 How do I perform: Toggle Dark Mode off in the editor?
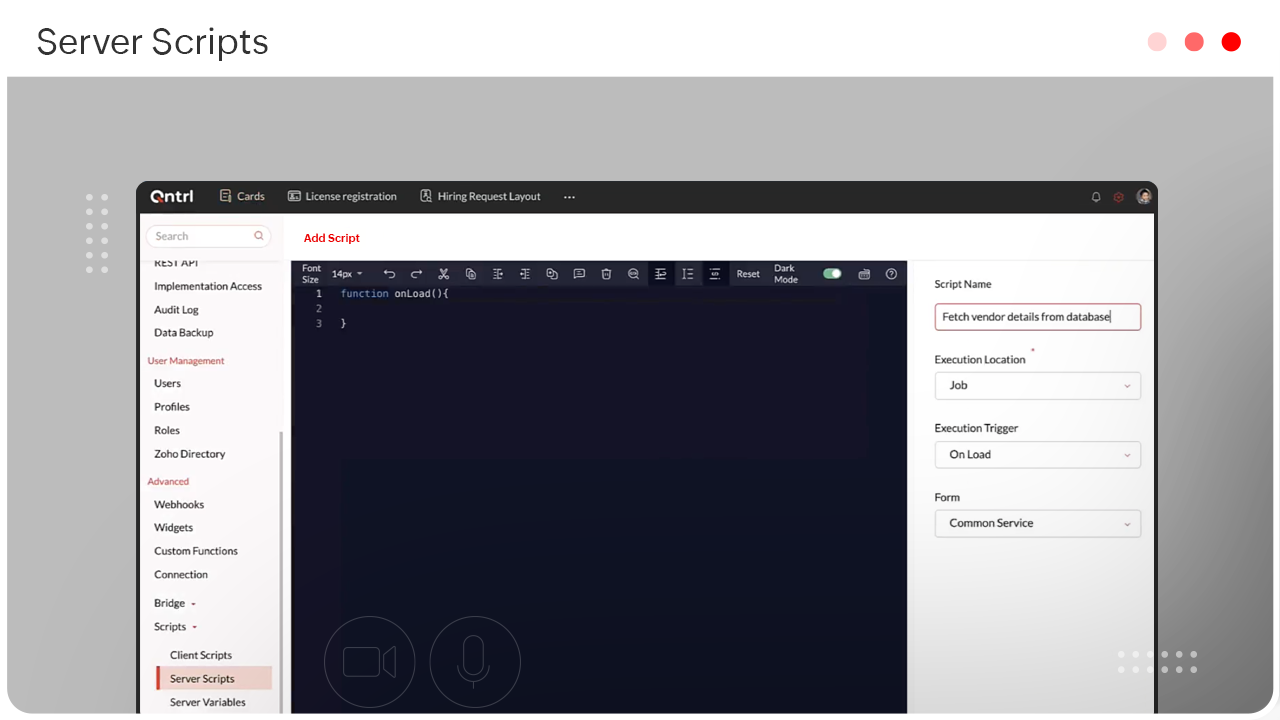click(832, 273)
